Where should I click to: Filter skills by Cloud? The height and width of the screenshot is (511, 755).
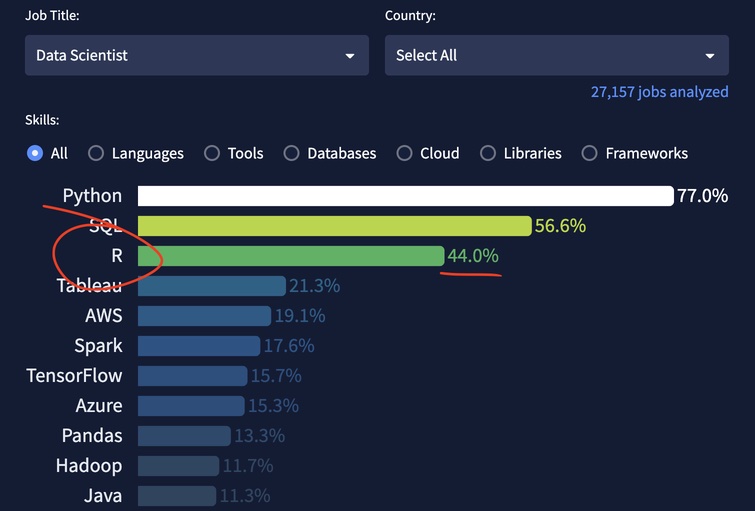tap(404, 153)
